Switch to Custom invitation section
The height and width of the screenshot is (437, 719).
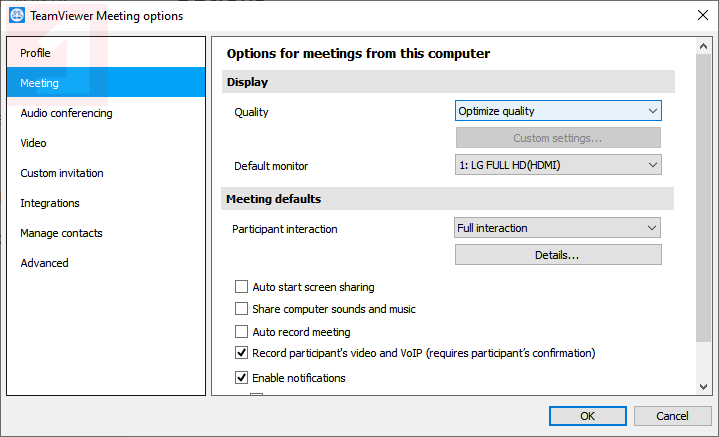click(62, 173)
